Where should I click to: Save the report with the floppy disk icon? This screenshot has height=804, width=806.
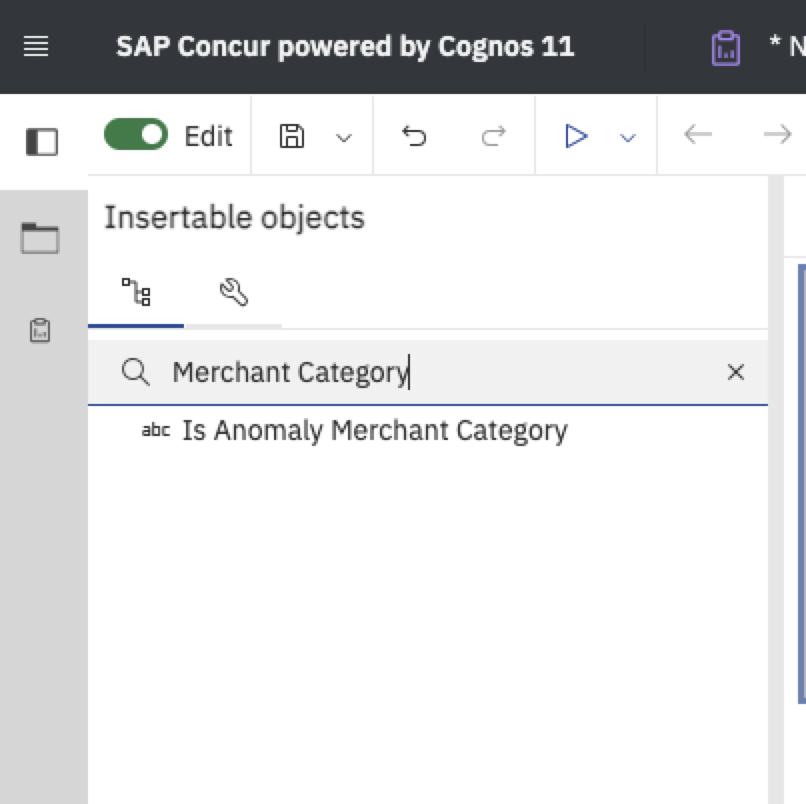tap(292, 136)
